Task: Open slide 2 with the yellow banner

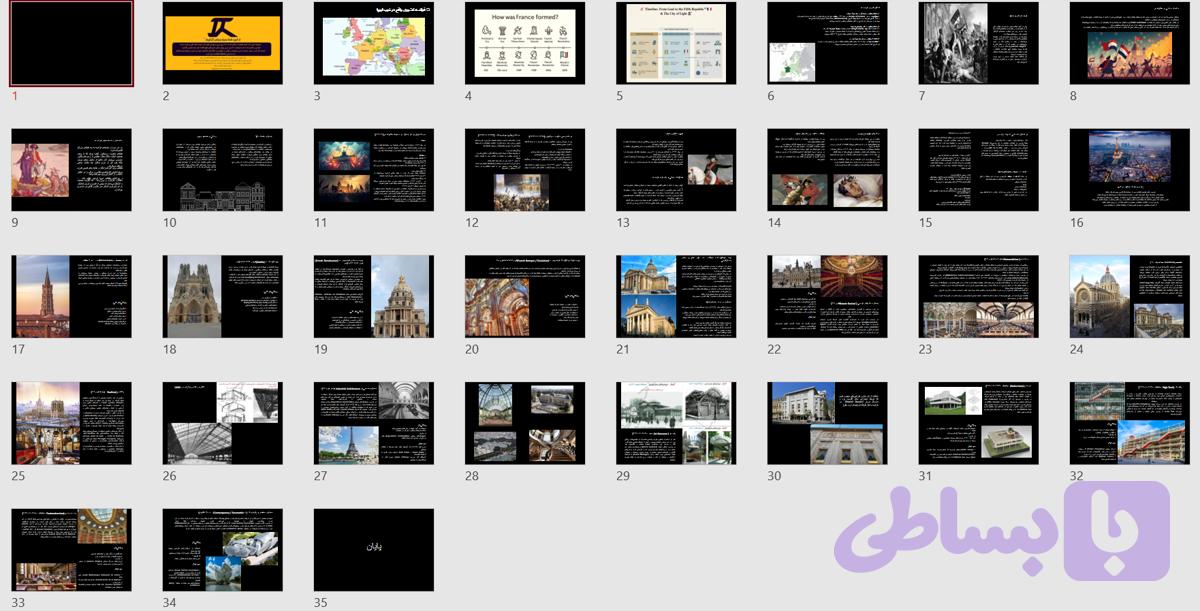Action: [223, 43]
